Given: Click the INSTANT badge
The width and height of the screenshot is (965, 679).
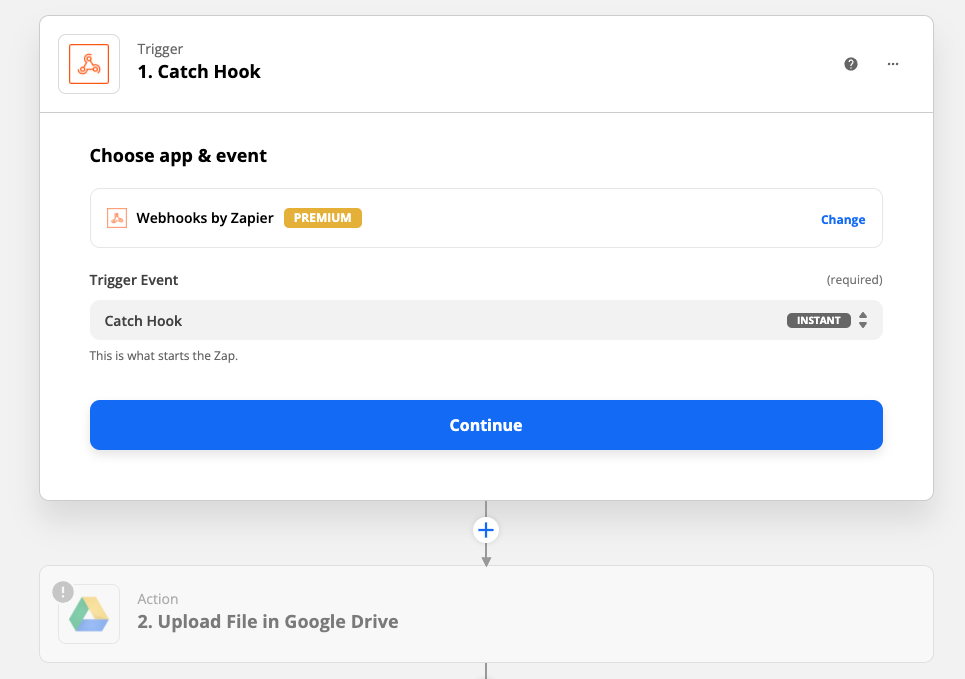Looking at the screenshot, I should coord(819,320).
